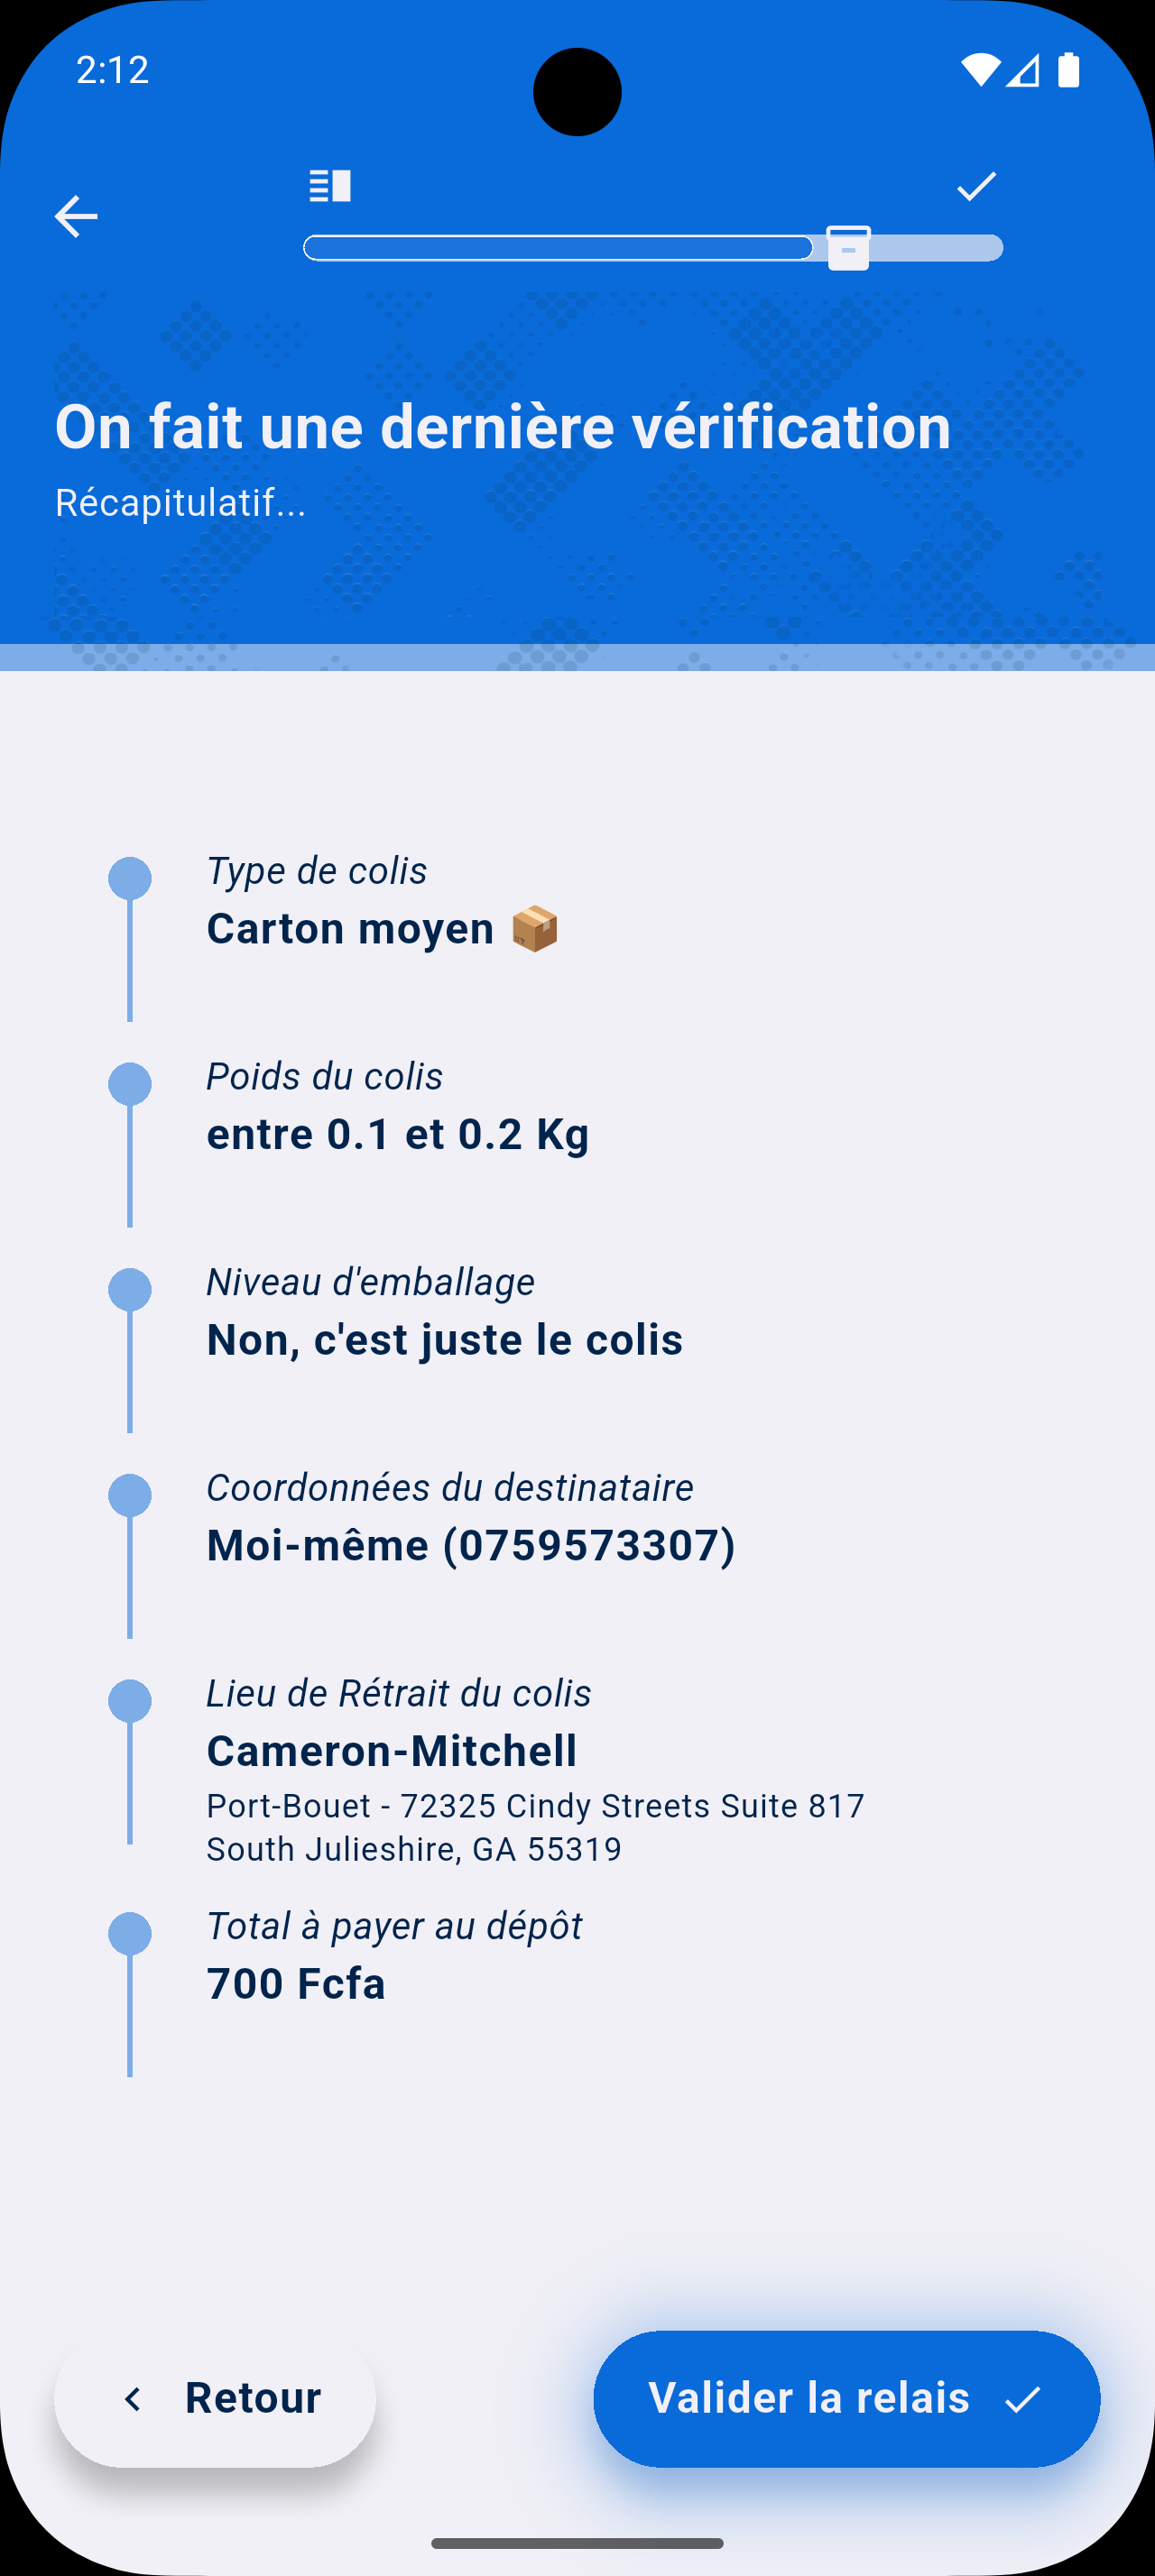The width and height of the screenshot is (1155, 2576).
Task: Tap the Niveau d'emballage timeline dot
Action: pyautogui.click(x=130, y=1290)
